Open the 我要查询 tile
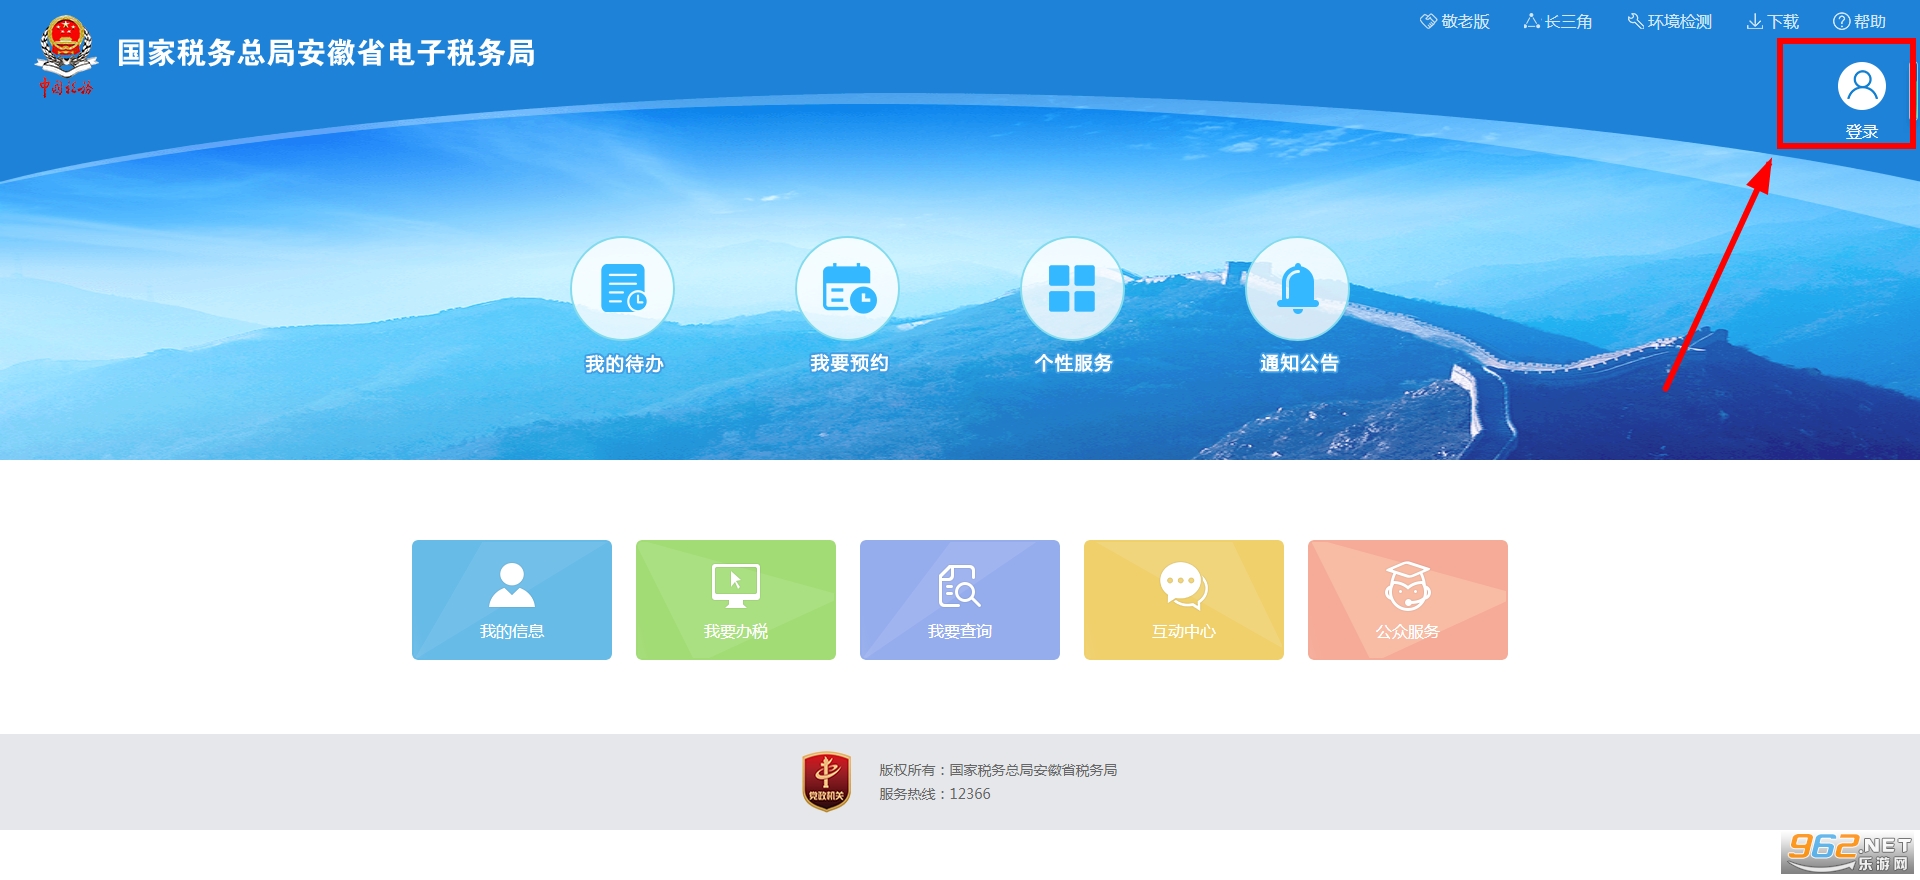 pos(960,600)
